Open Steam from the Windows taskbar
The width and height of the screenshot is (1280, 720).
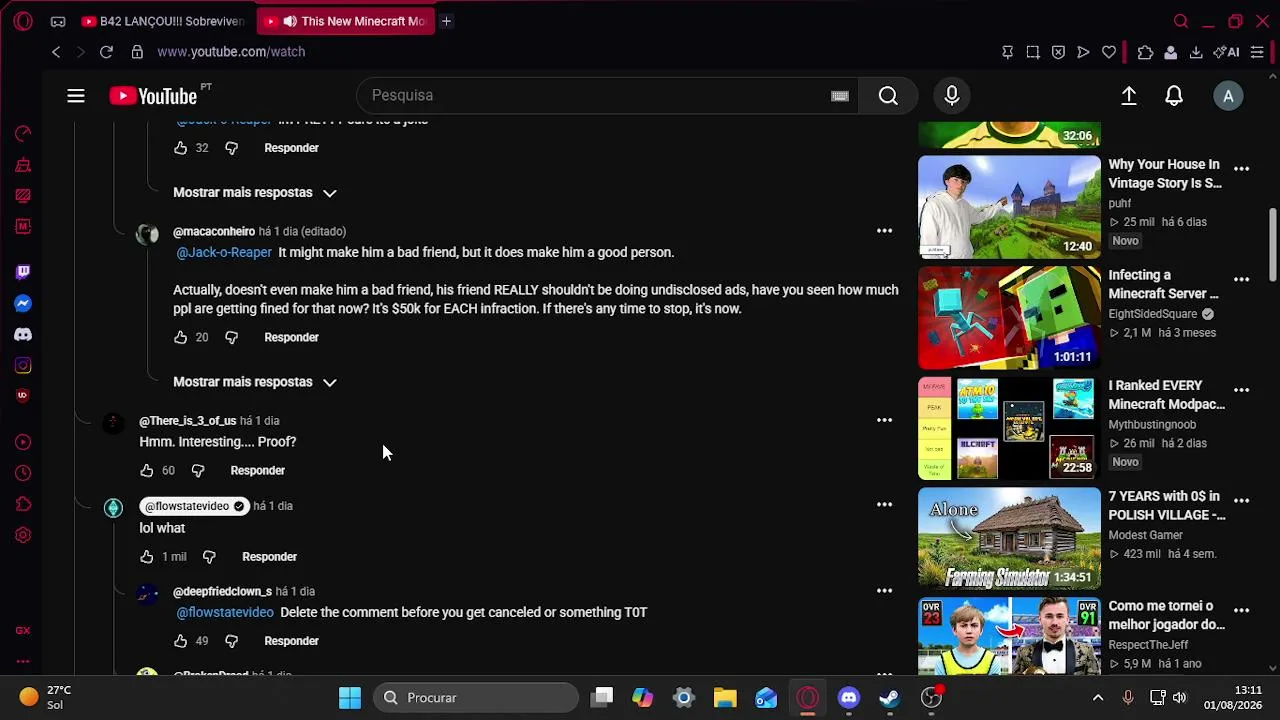[x=889, y=698]
